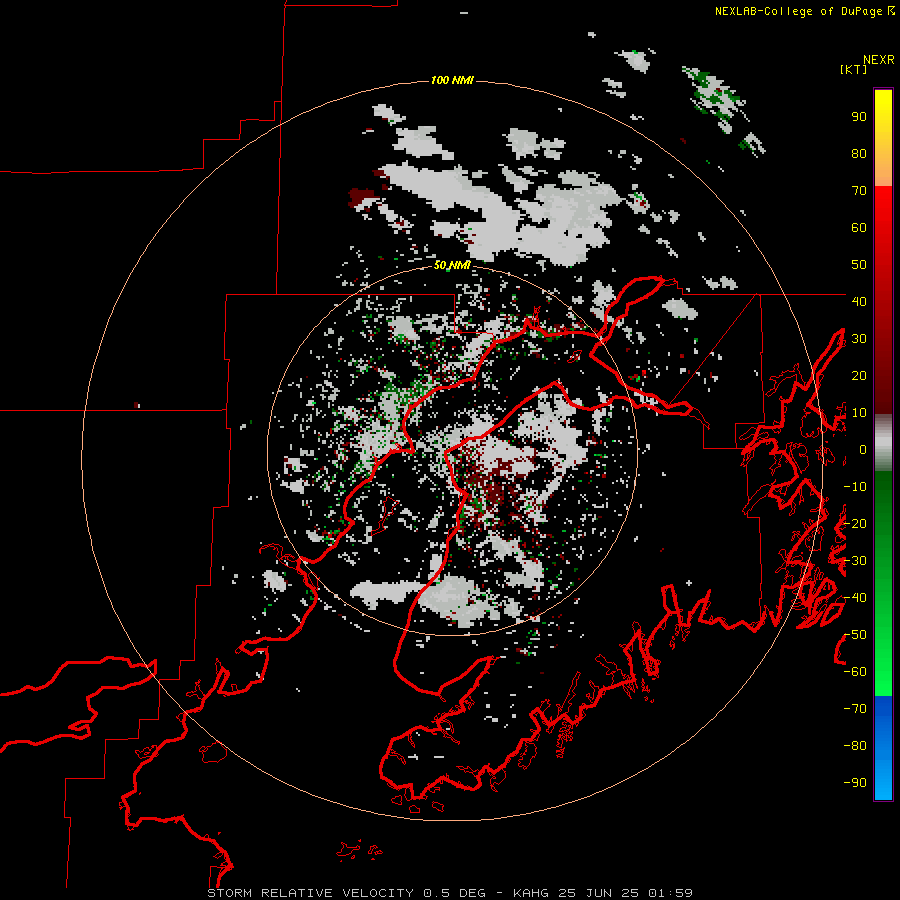Click the 80 value on the velocity scale
Screen dimensions: 900x900
coord(859,154)
